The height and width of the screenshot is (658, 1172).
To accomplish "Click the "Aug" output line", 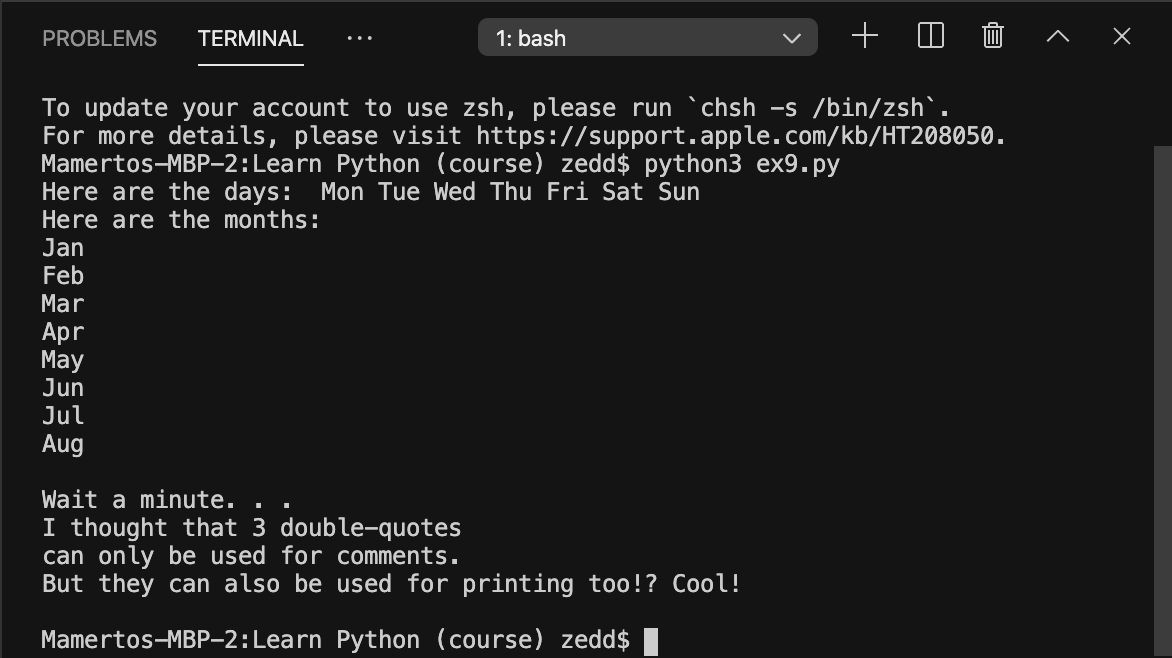I will [x=63, y=444].
